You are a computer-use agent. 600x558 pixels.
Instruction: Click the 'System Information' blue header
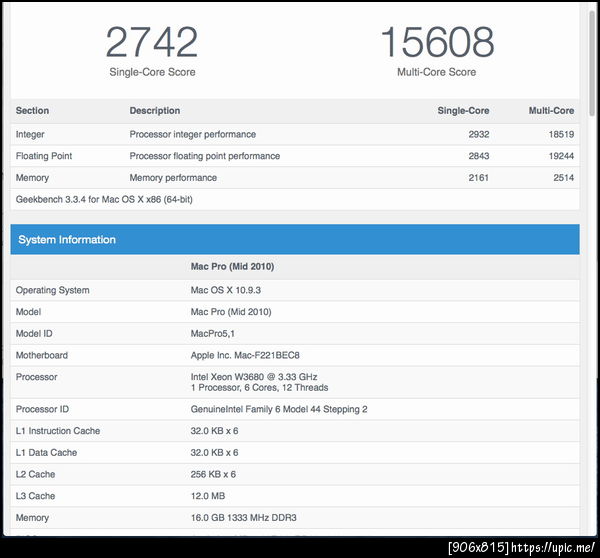click(x=295, y=239)
